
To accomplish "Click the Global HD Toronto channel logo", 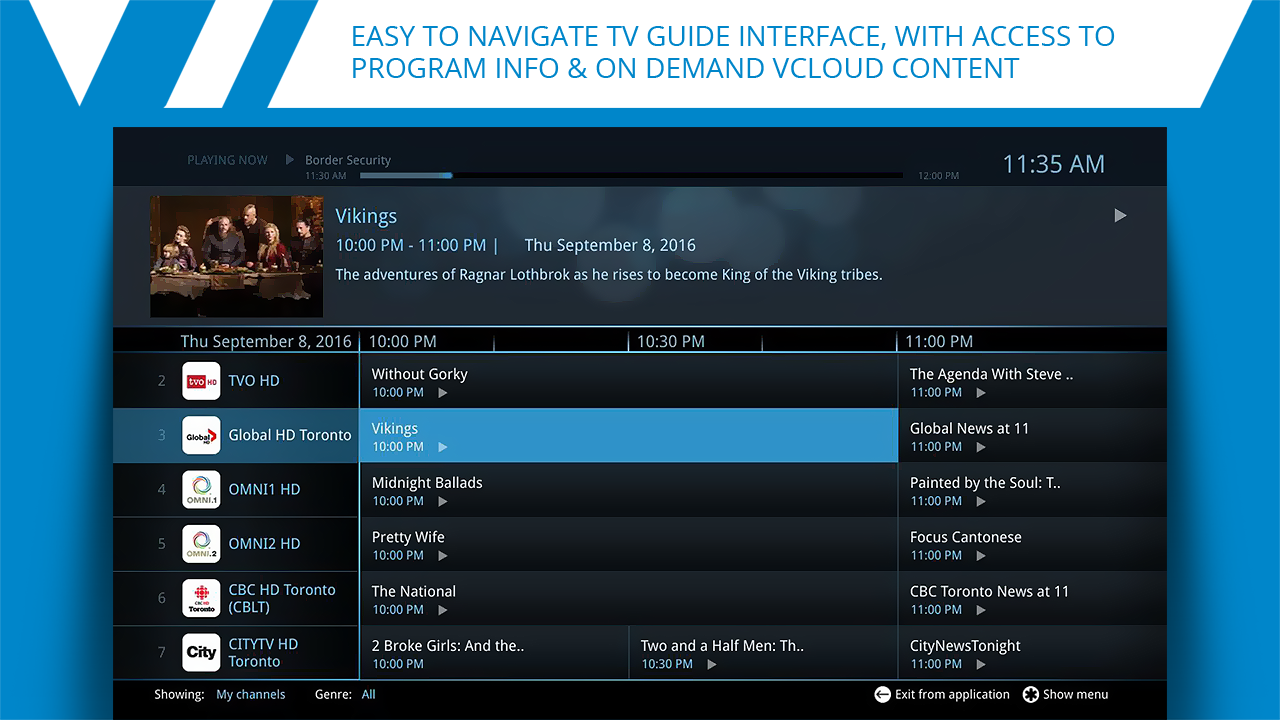I will coord(201,435).
